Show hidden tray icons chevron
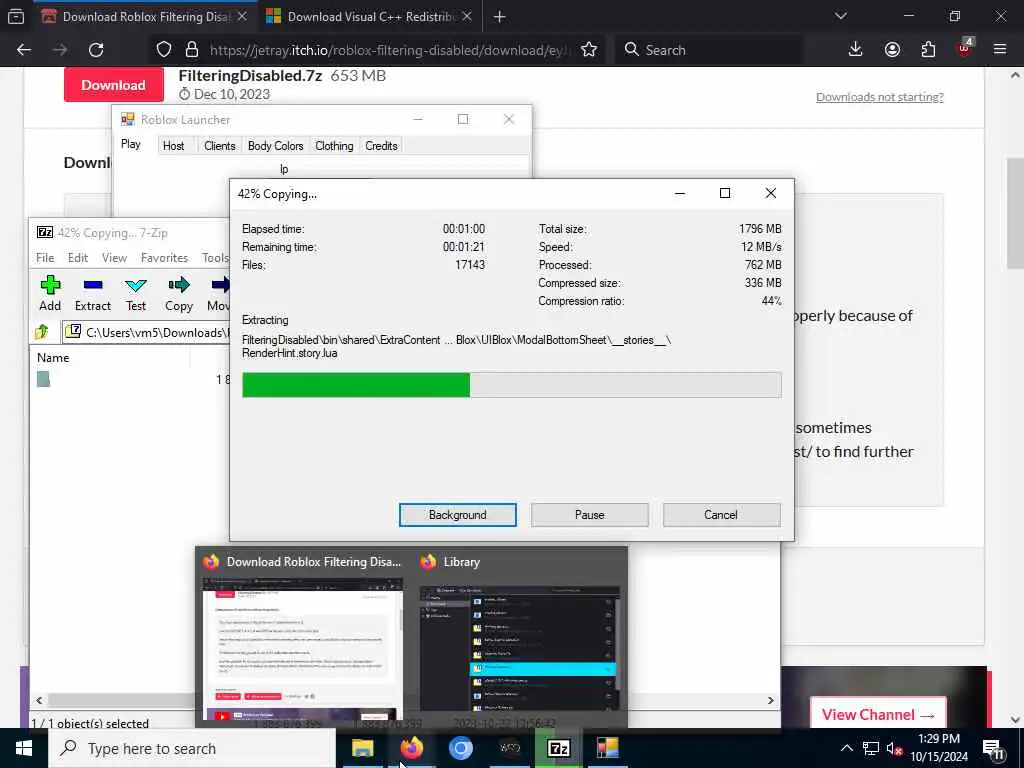1024x768 pixels. click(846, 748)
